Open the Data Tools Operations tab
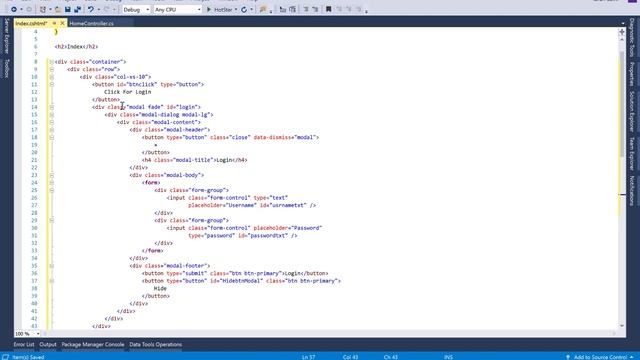The width and height of the screenshot is (640, 360). point(156,344)
